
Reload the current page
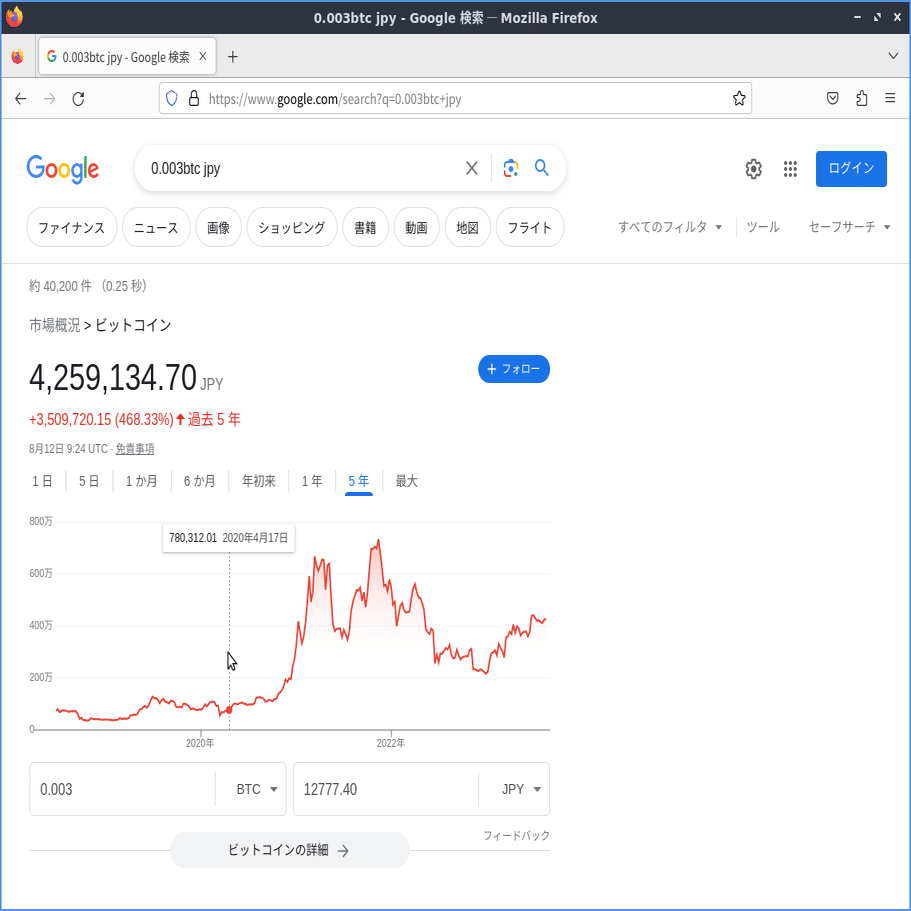(78, 99)
